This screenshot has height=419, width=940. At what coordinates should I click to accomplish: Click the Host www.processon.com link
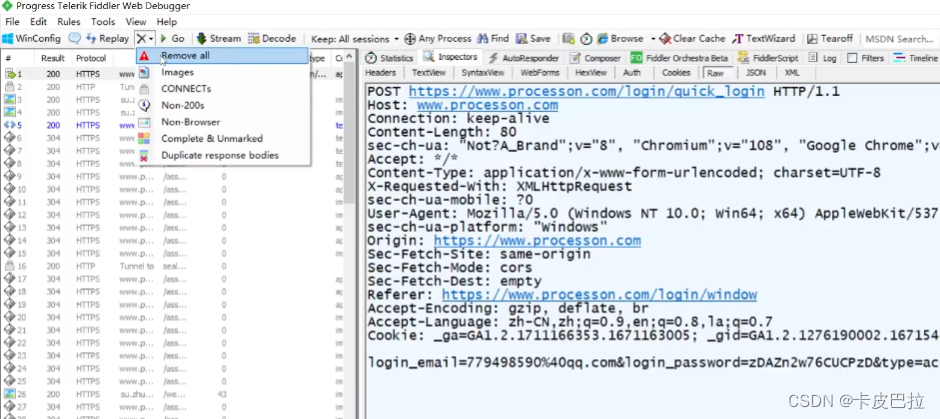(x=487, y=105)
